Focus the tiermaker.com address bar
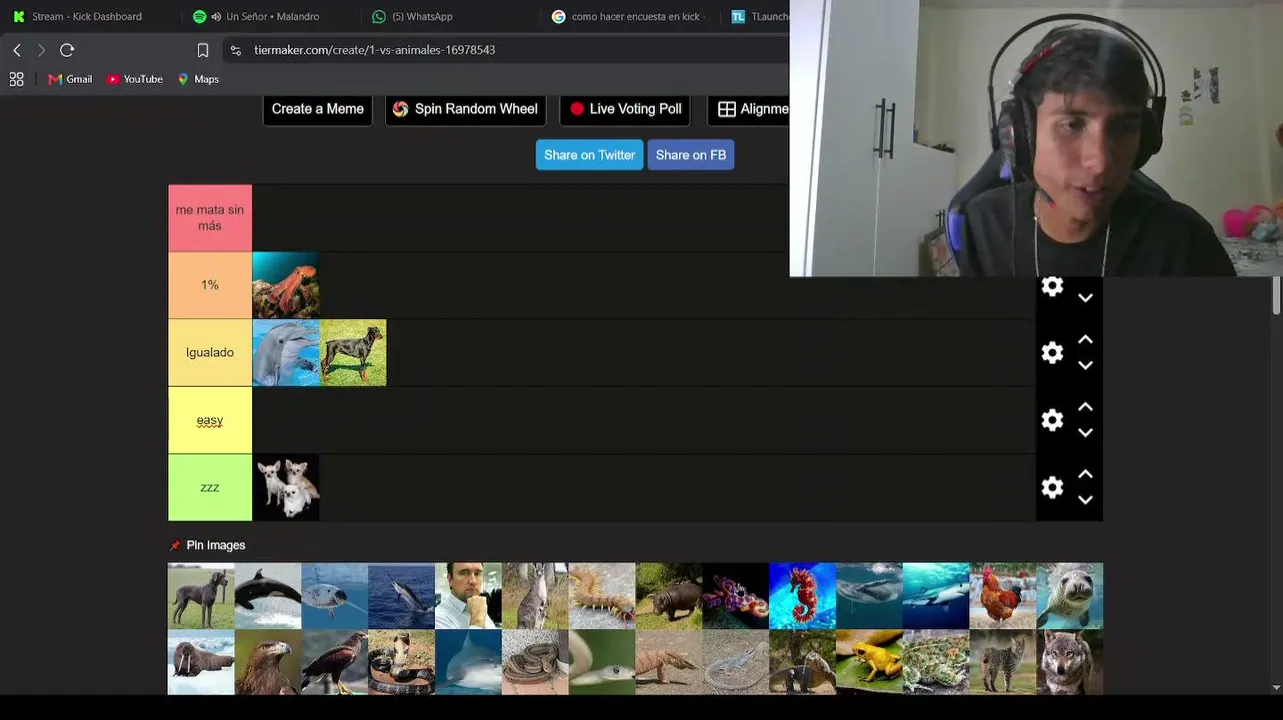This screenshot has height=720, width=1283. pos(374,50)
